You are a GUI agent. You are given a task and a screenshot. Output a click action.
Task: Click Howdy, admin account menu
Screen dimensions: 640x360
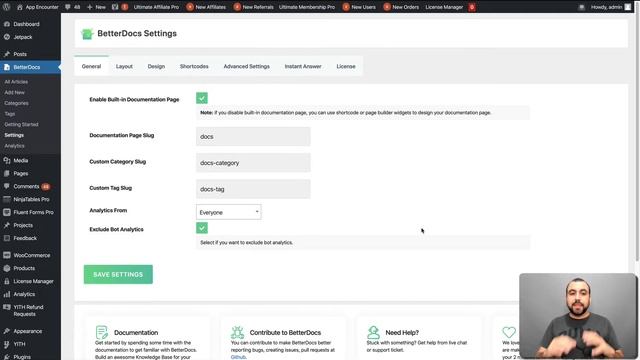pos(611,7)
